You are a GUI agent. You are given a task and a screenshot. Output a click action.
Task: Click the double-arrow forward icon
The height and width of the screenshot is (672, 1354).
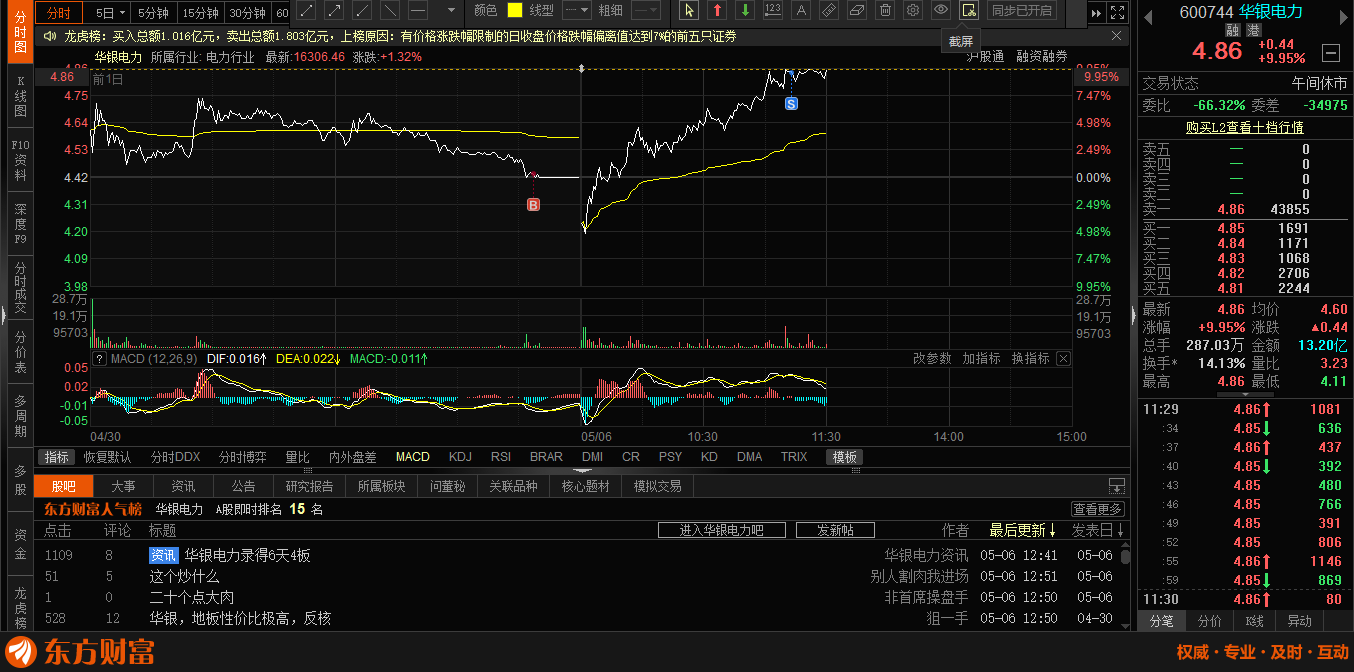pos(1096,13)
